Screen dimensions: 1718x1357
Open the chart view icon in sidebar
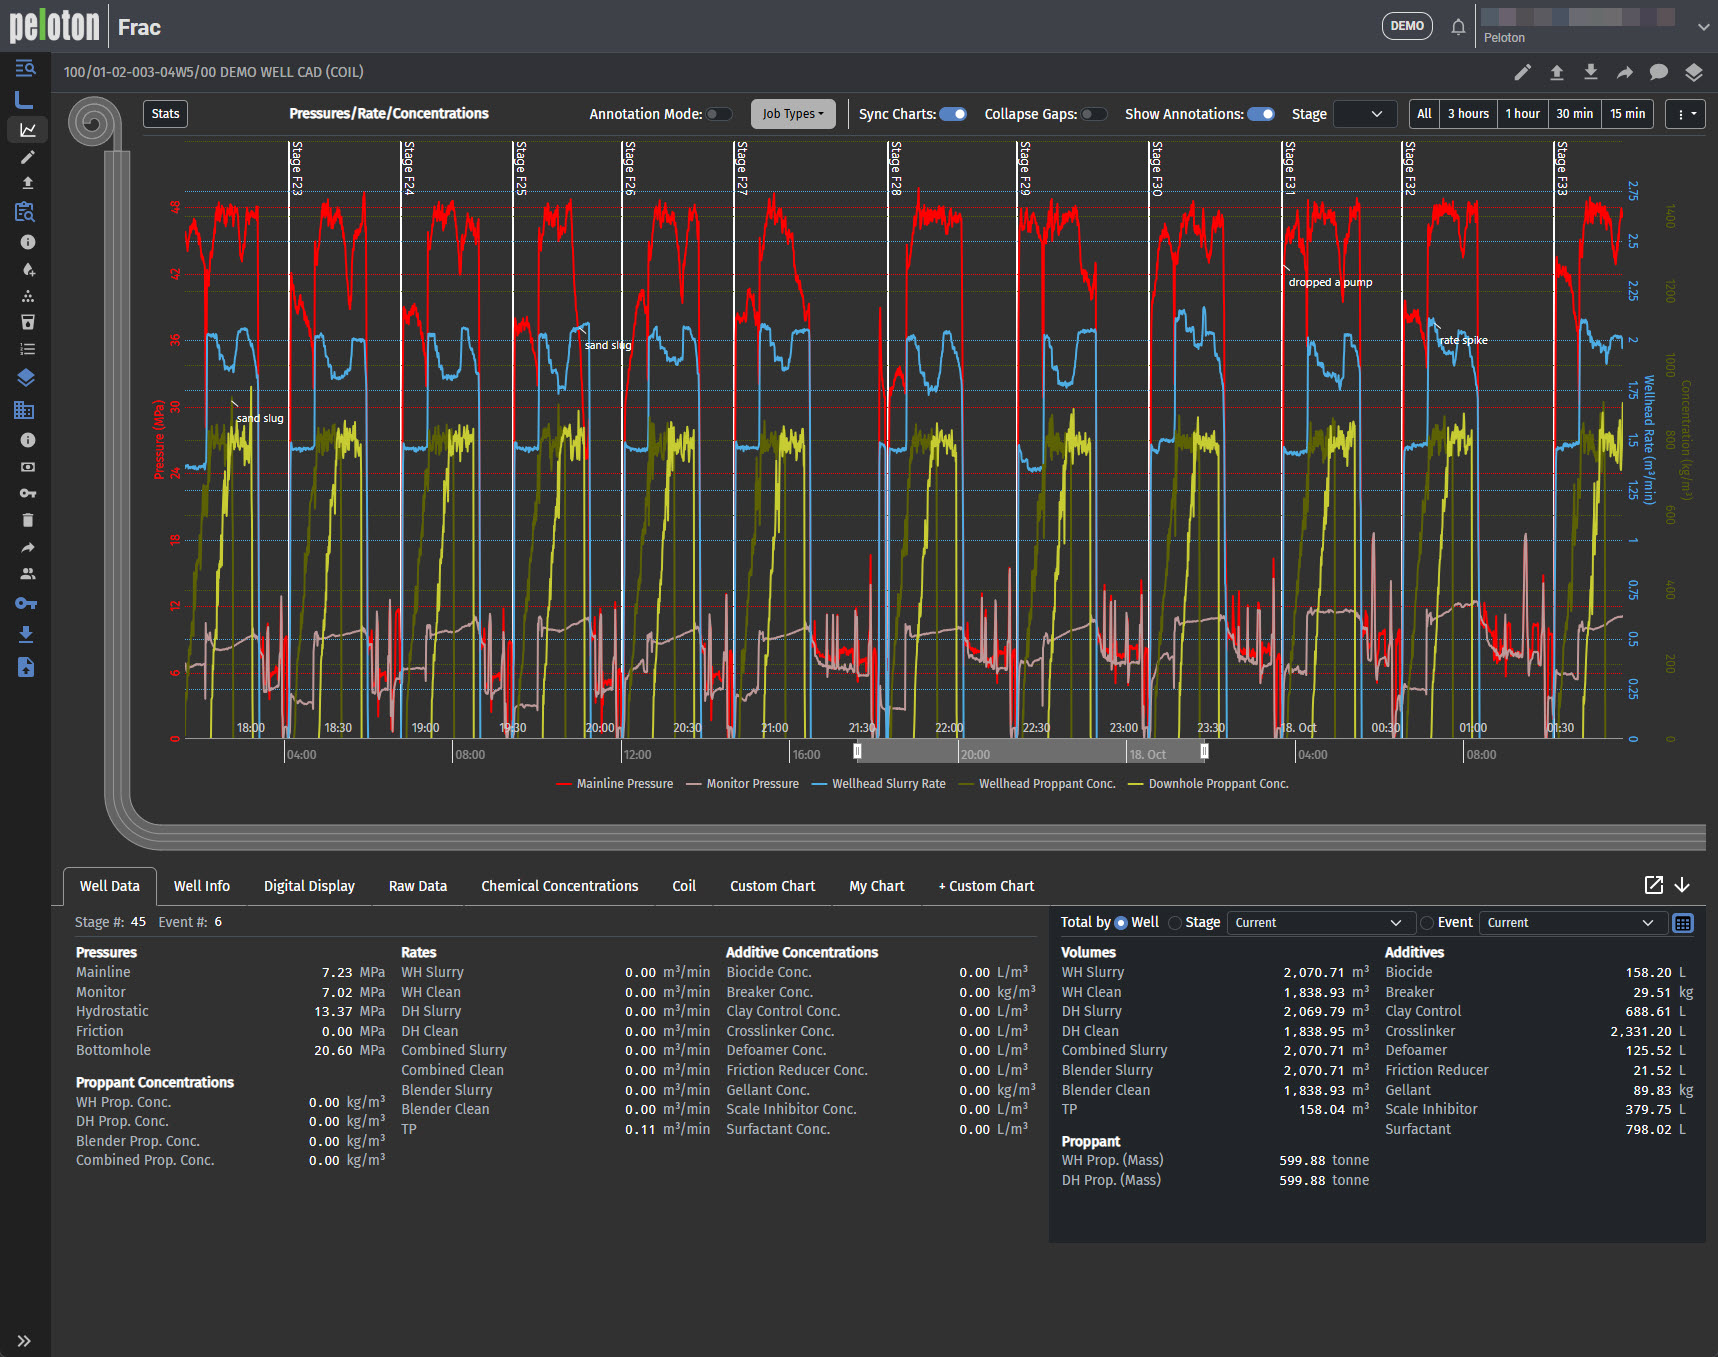tap(27, 130)
